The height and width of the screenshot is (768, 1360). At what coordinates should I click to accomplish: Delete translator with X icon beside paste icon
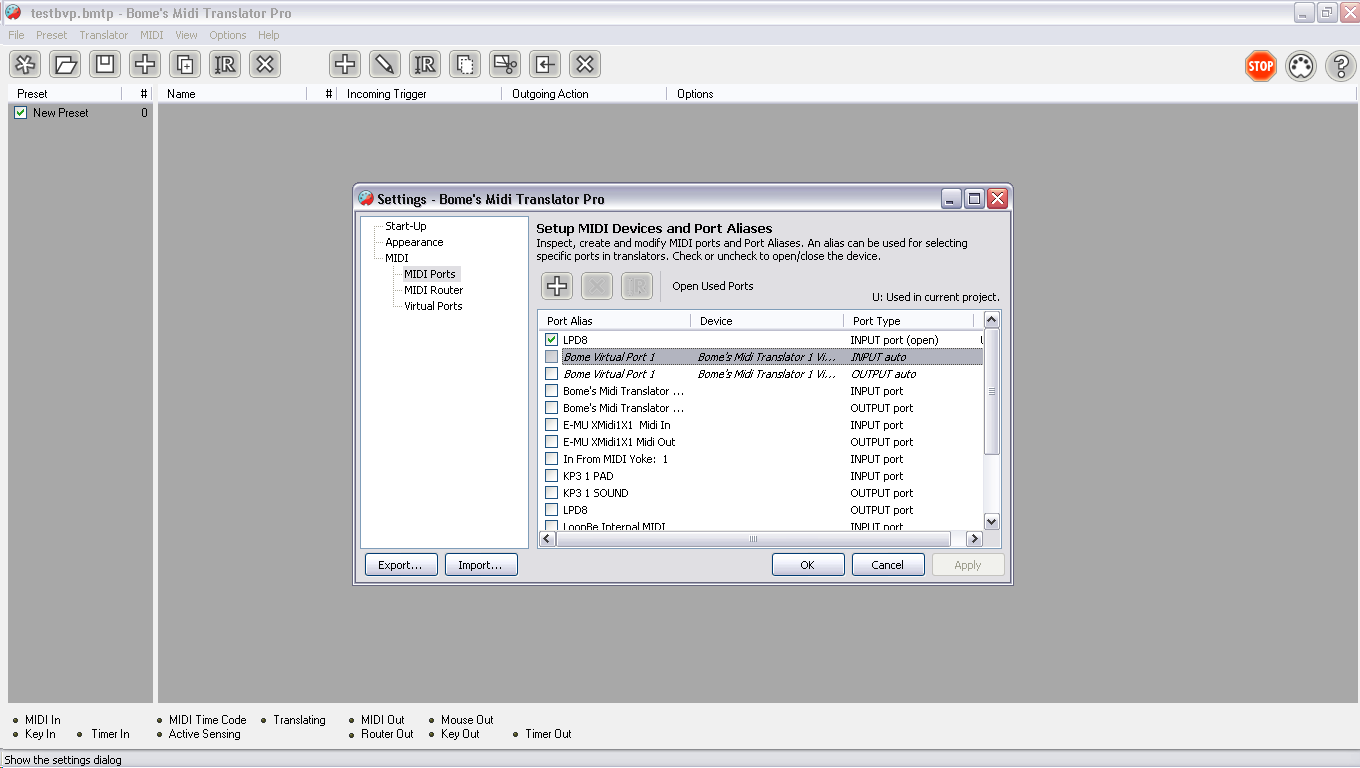coord(585,65)
